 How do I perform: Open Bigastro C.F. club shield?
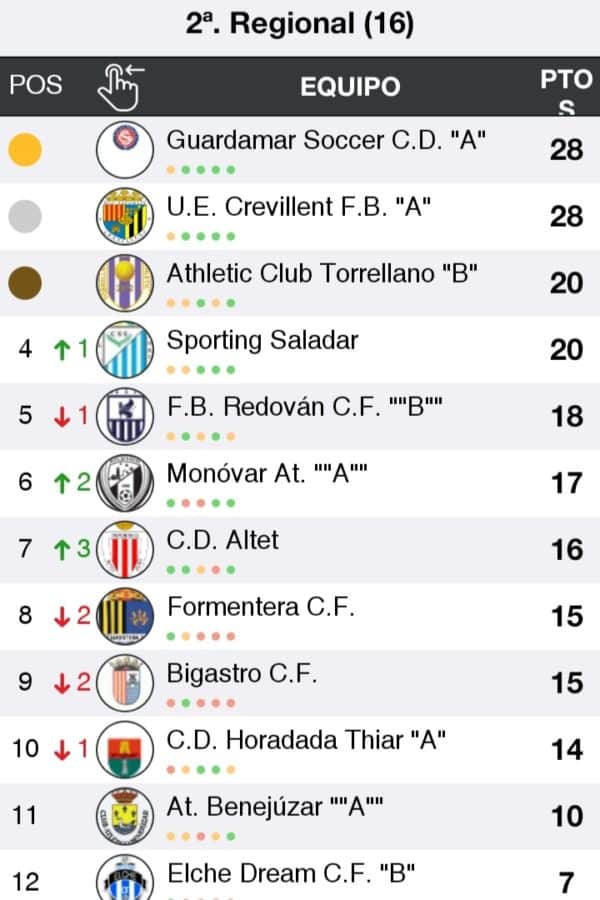pos(125,683)
